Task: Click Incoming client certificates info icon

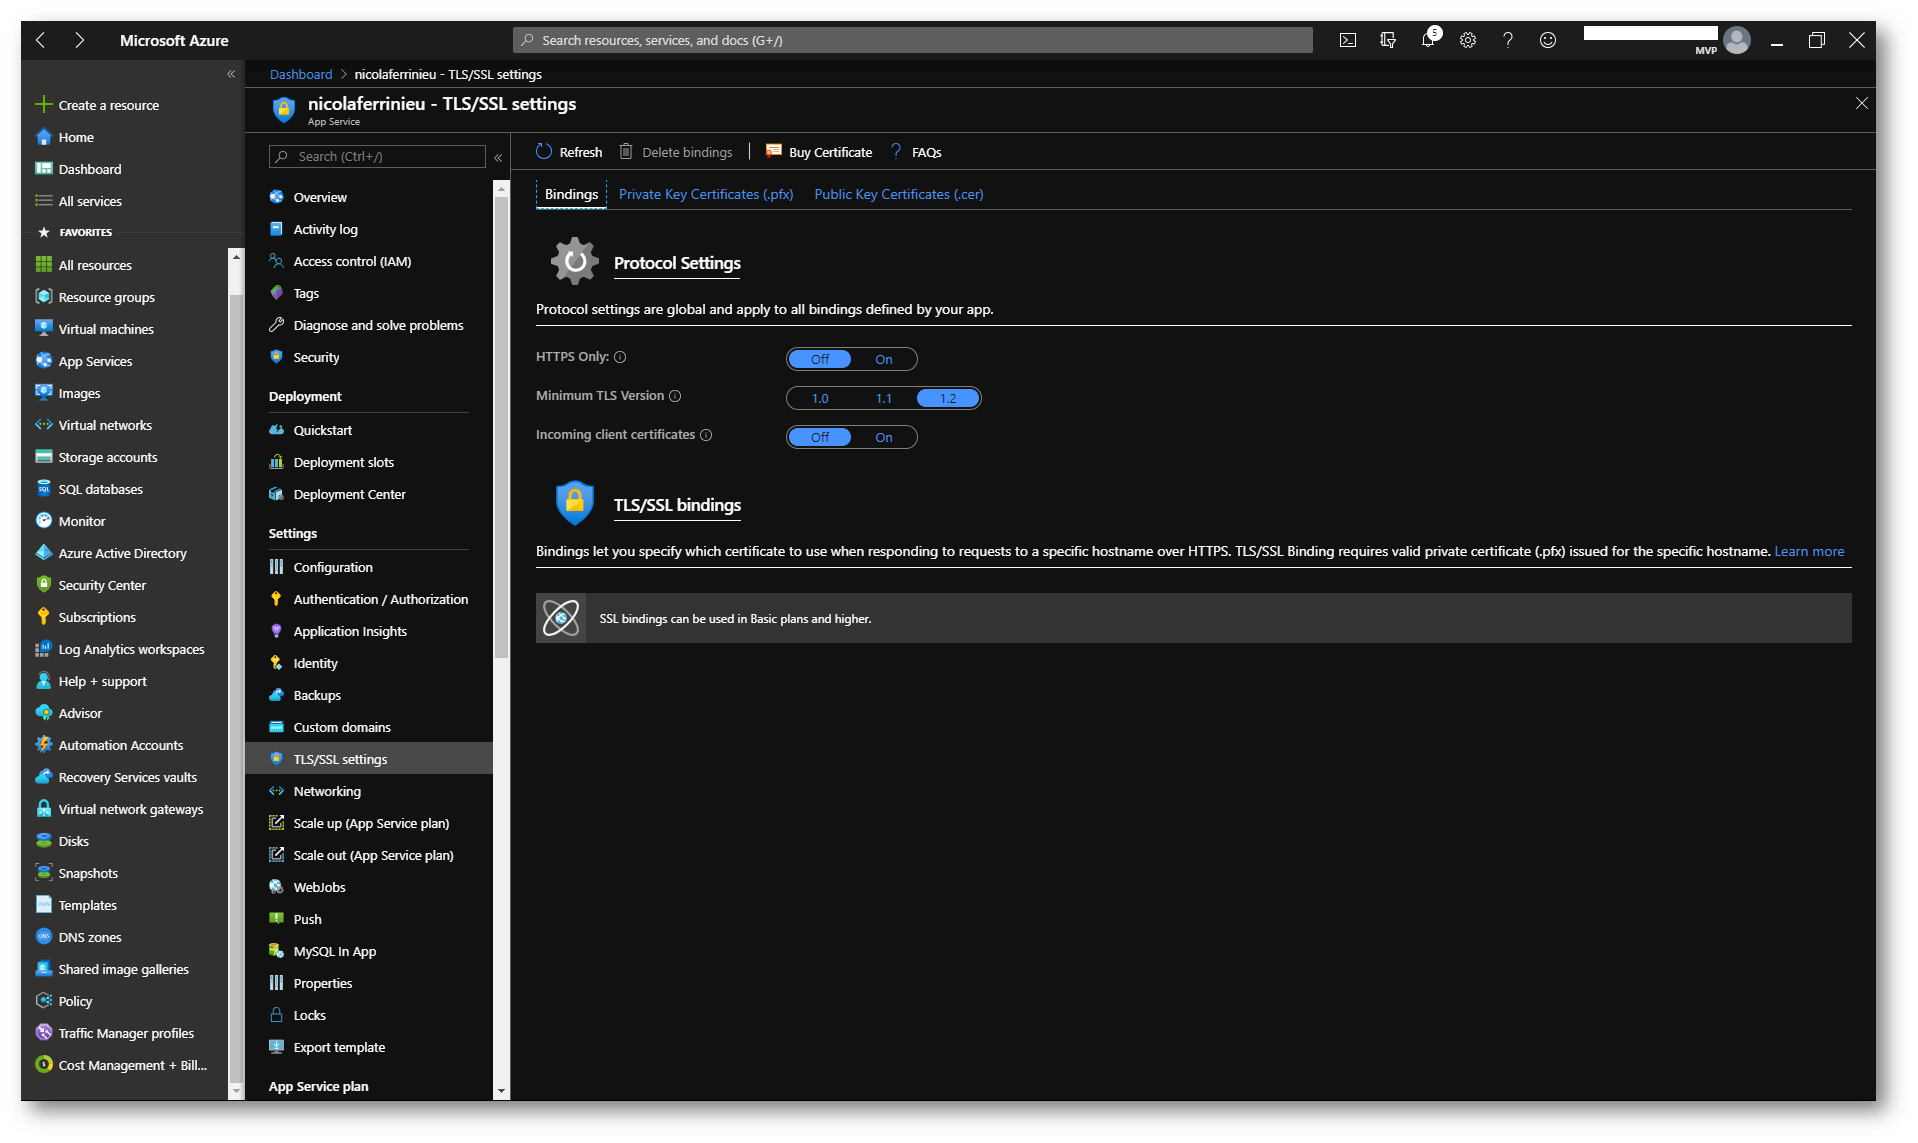Action: click(x=706, y=435)
